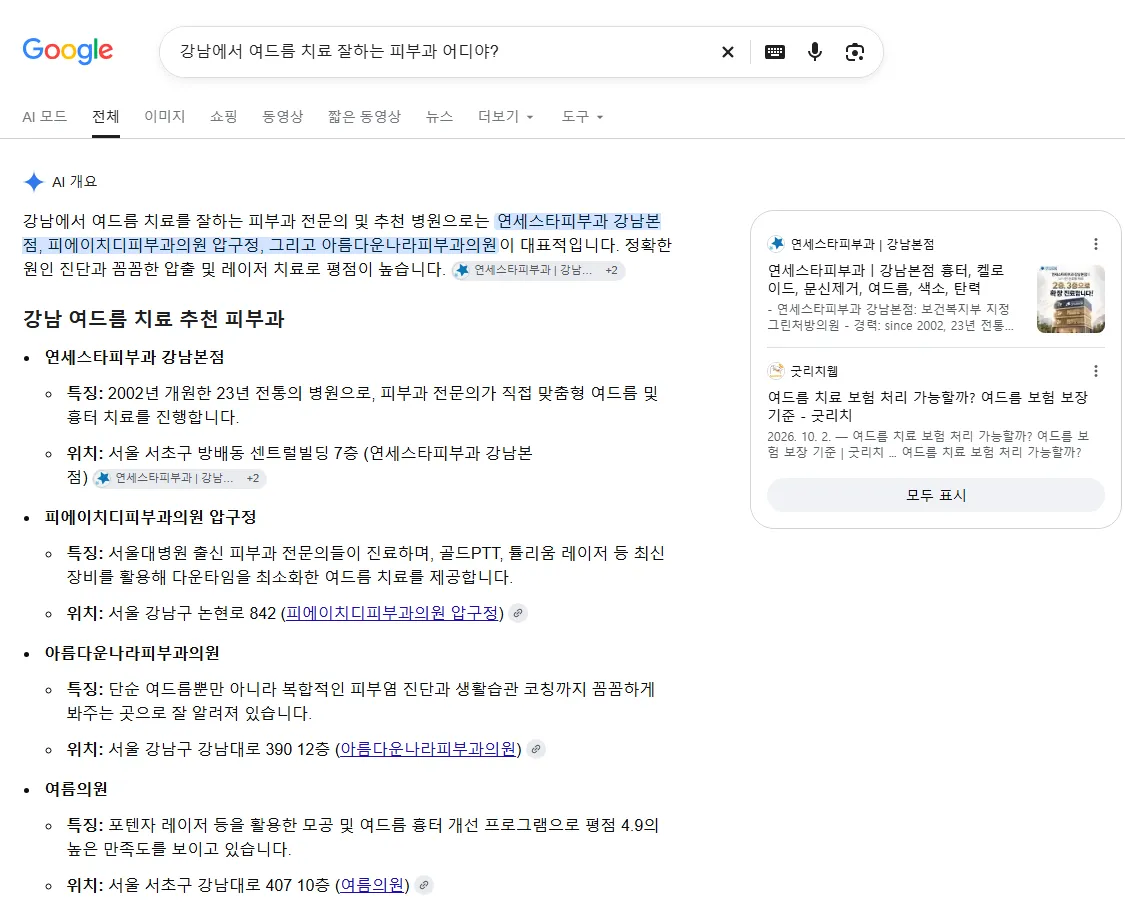Open the link icon after 피에이치디피부과의원 압구정
This screenshot has height=910, width=1125.
coord(518,613)
